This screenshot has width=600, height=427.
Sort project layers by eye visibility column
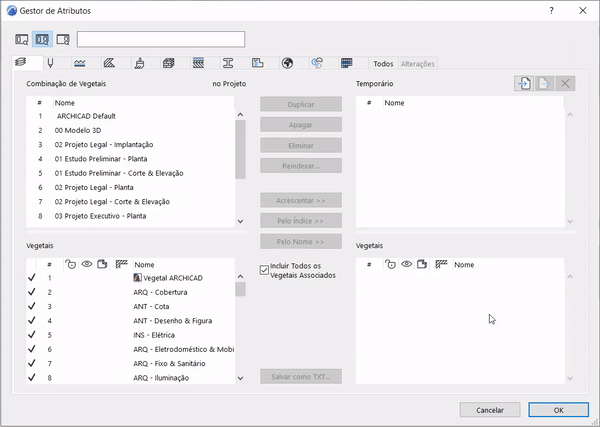pyautogui.click(x=87, y=264)
